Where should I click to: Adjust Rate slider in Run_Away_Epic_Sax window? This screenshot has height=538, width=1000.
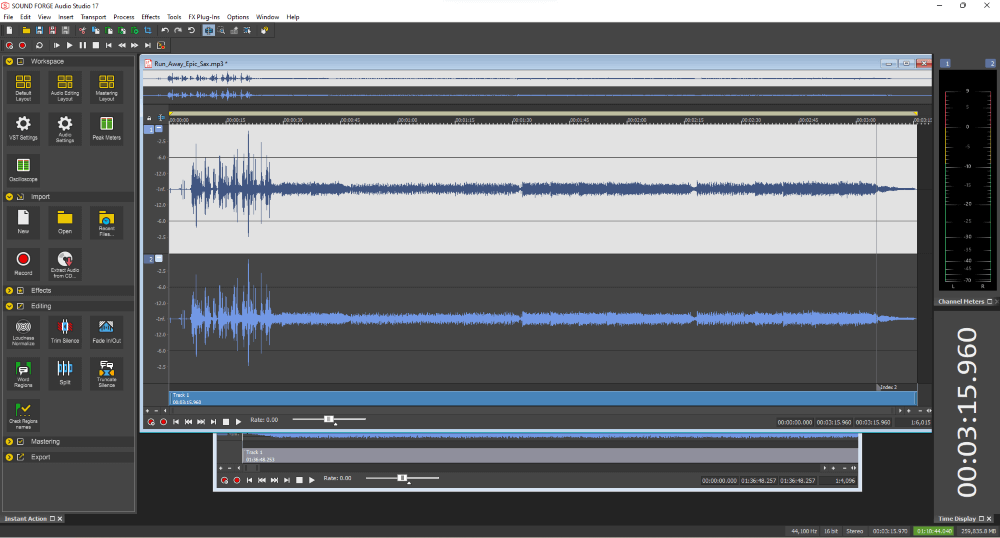[x=329, y=419]
